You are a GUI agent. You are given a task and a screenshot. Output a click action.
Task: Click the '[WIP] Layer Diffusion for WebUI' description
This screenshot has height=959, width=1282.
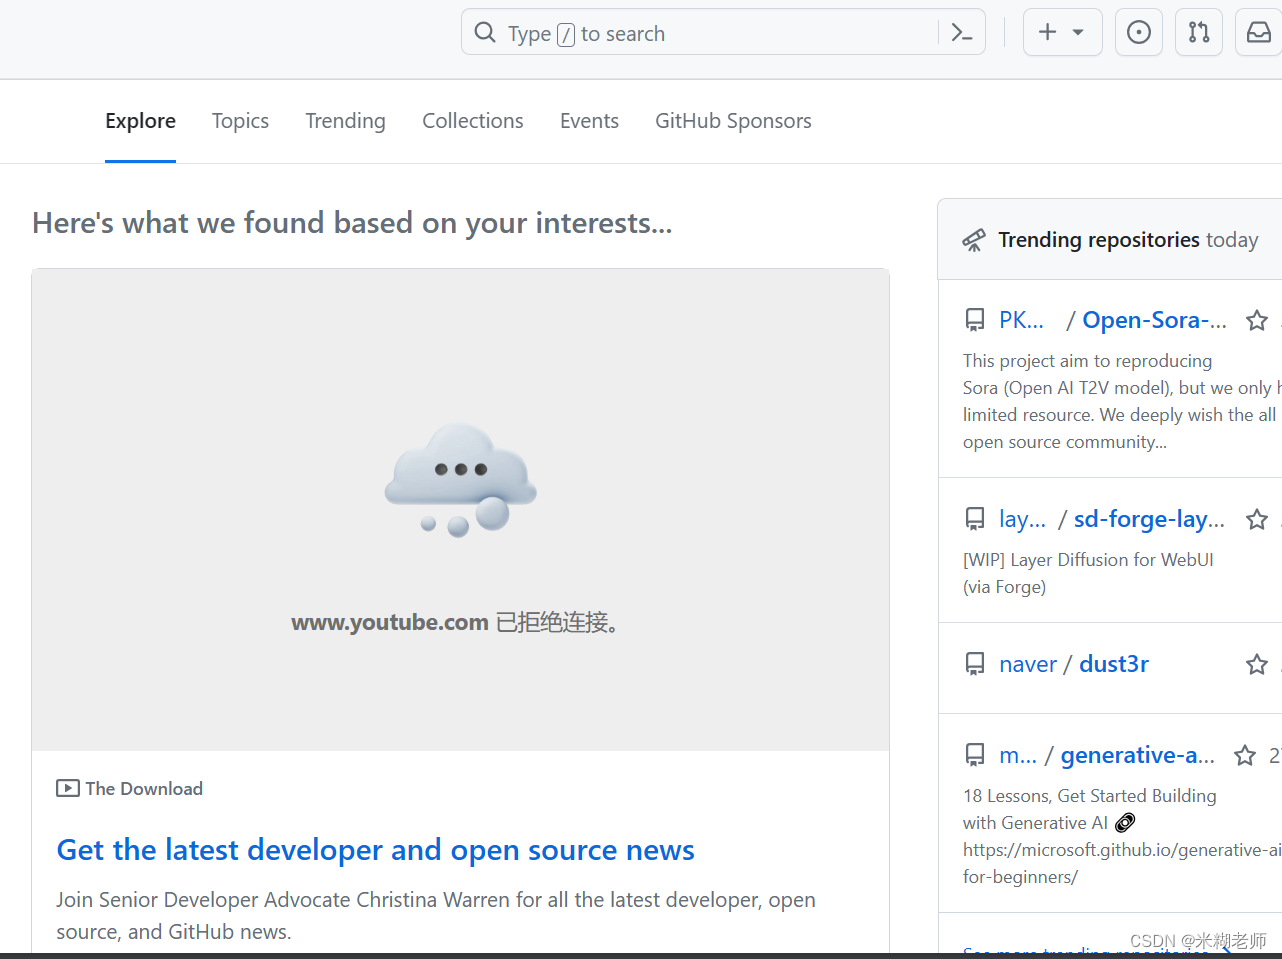click(x=1088, y=573)
